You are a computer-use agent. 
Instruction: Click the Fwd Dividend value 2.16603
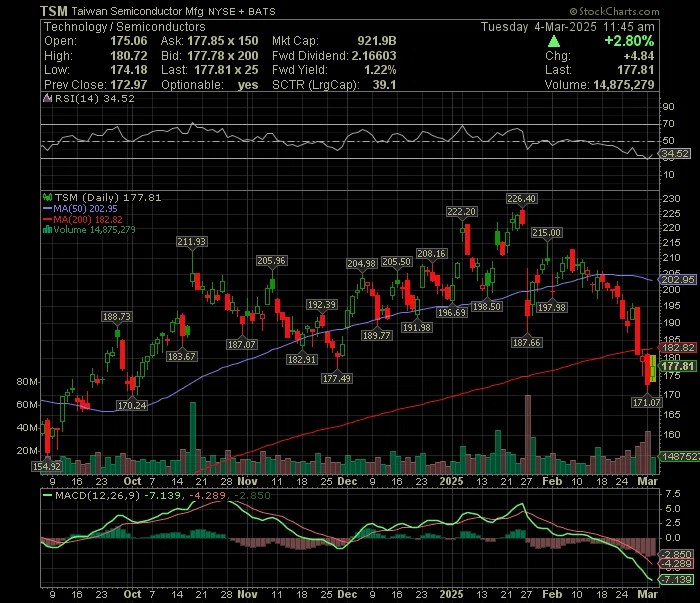pyautogui.click(x=374, y=56)
